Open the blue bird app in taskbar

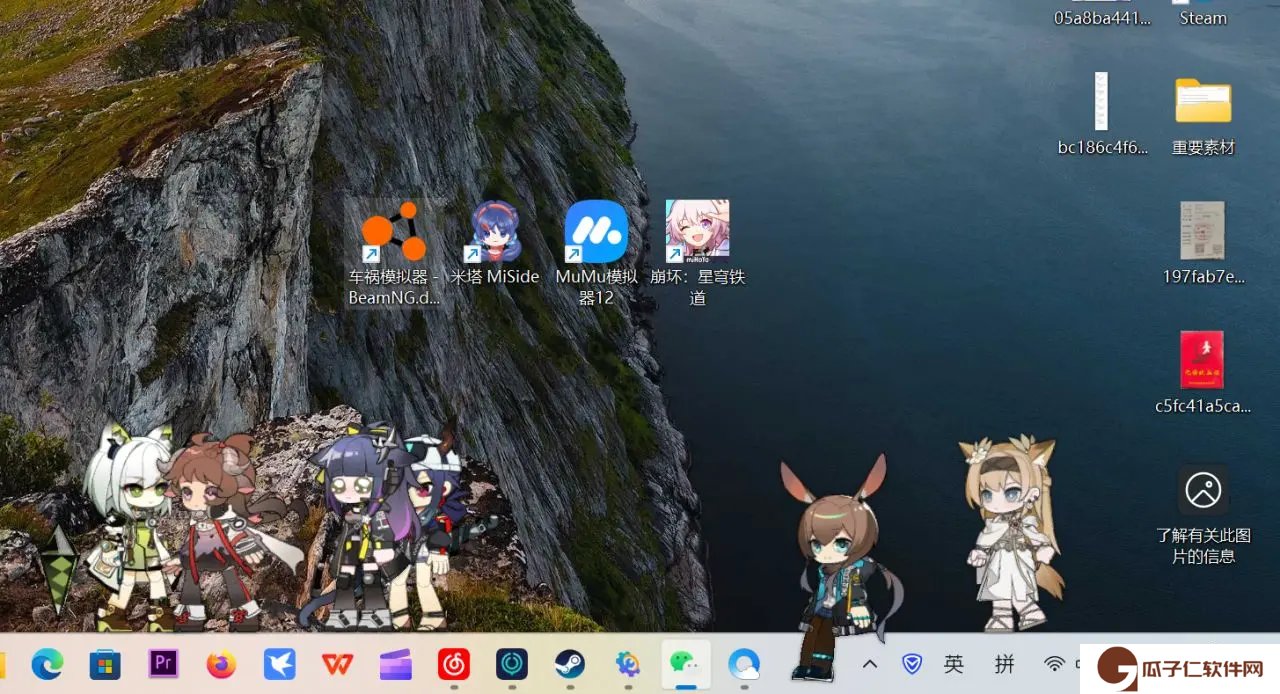point(279,664)
